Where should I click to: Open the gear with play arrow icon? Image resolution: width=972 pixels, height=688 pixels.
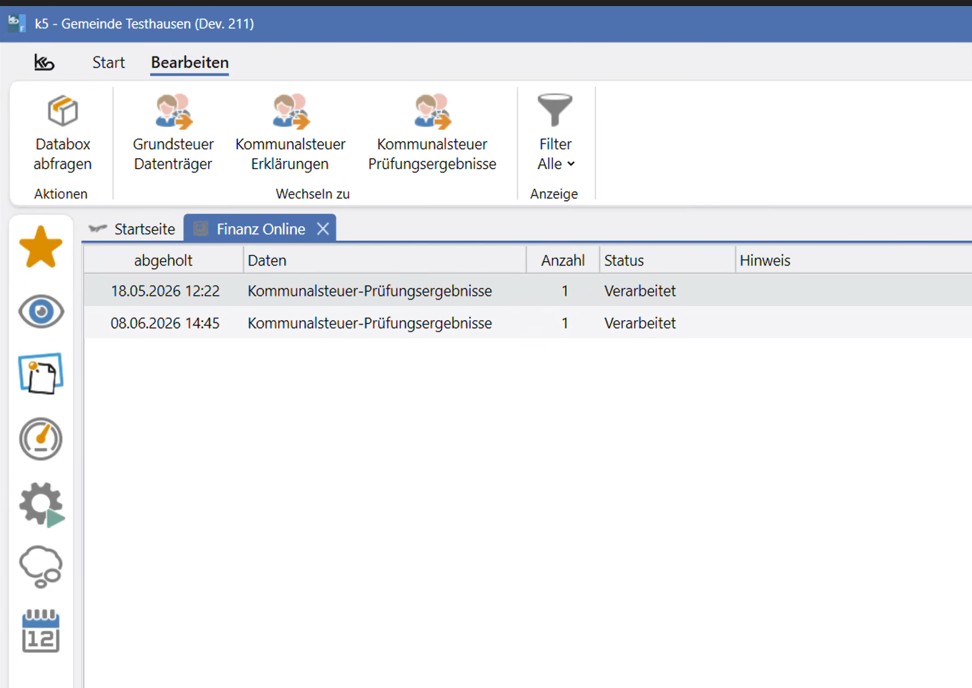click(42, 505)
